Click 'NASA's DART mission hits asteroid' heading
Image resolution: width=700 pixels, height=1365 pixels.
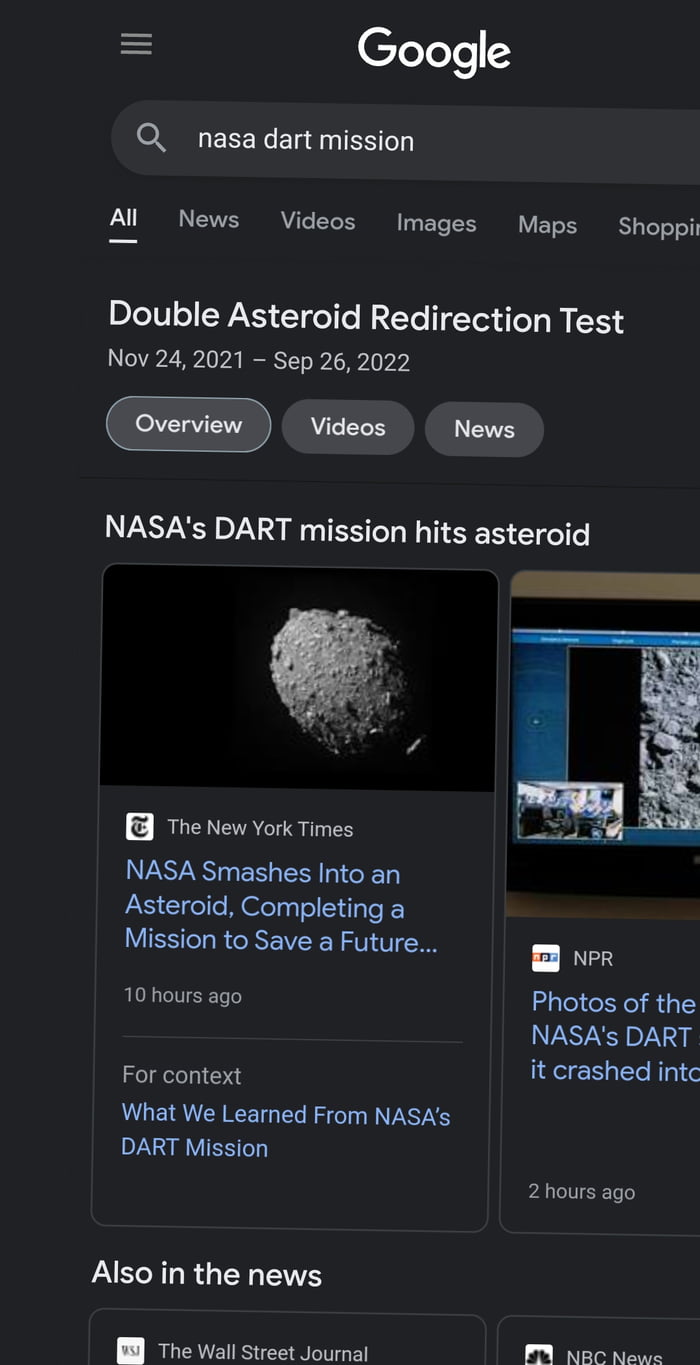pyautogui.click(x=347, y=531)
